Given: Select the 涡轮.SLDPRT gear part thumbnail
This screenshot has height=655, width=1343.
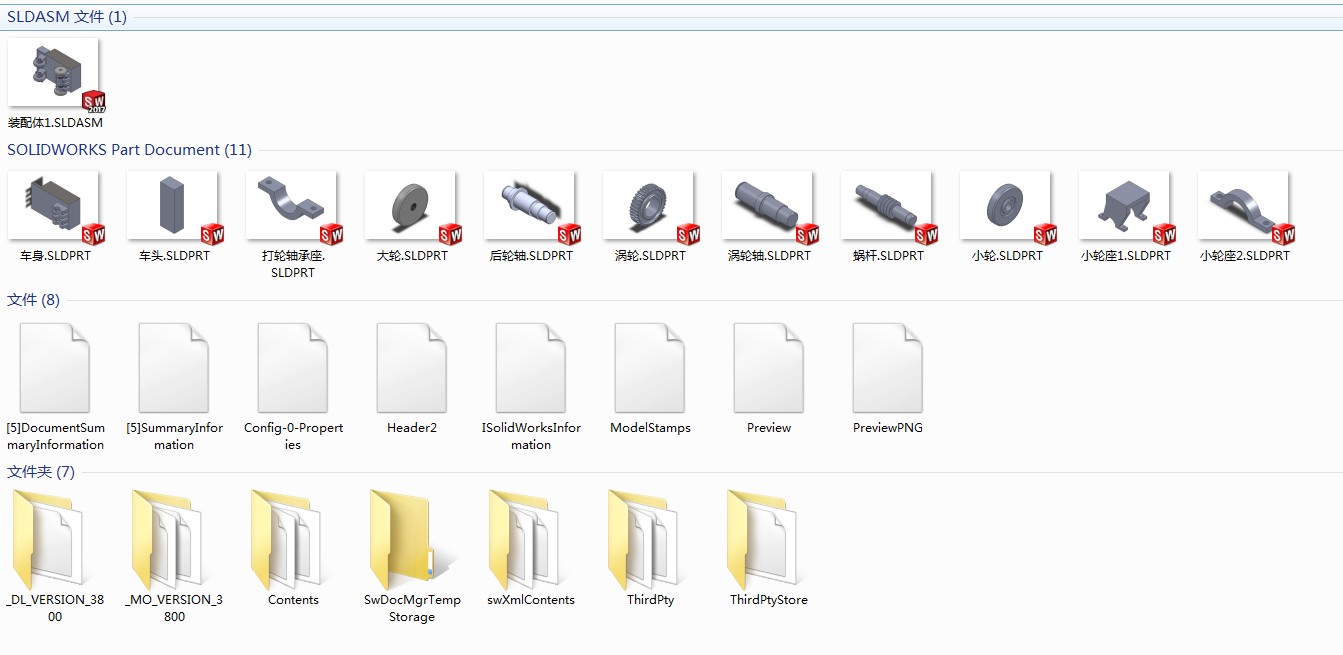Looking at the screenshot, I should coord(650,207).
